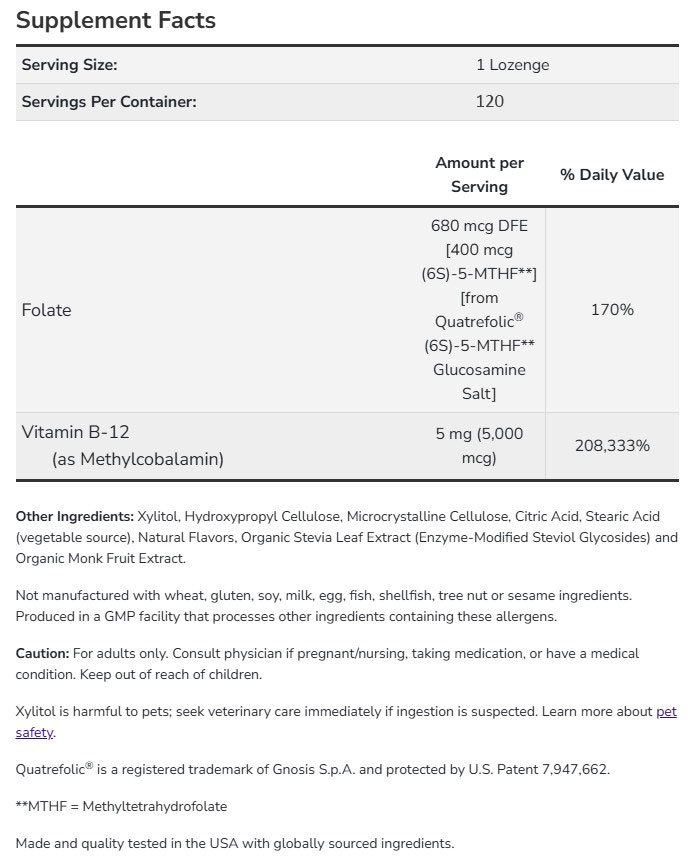Click the % Daily Value column header

[612, 174]
